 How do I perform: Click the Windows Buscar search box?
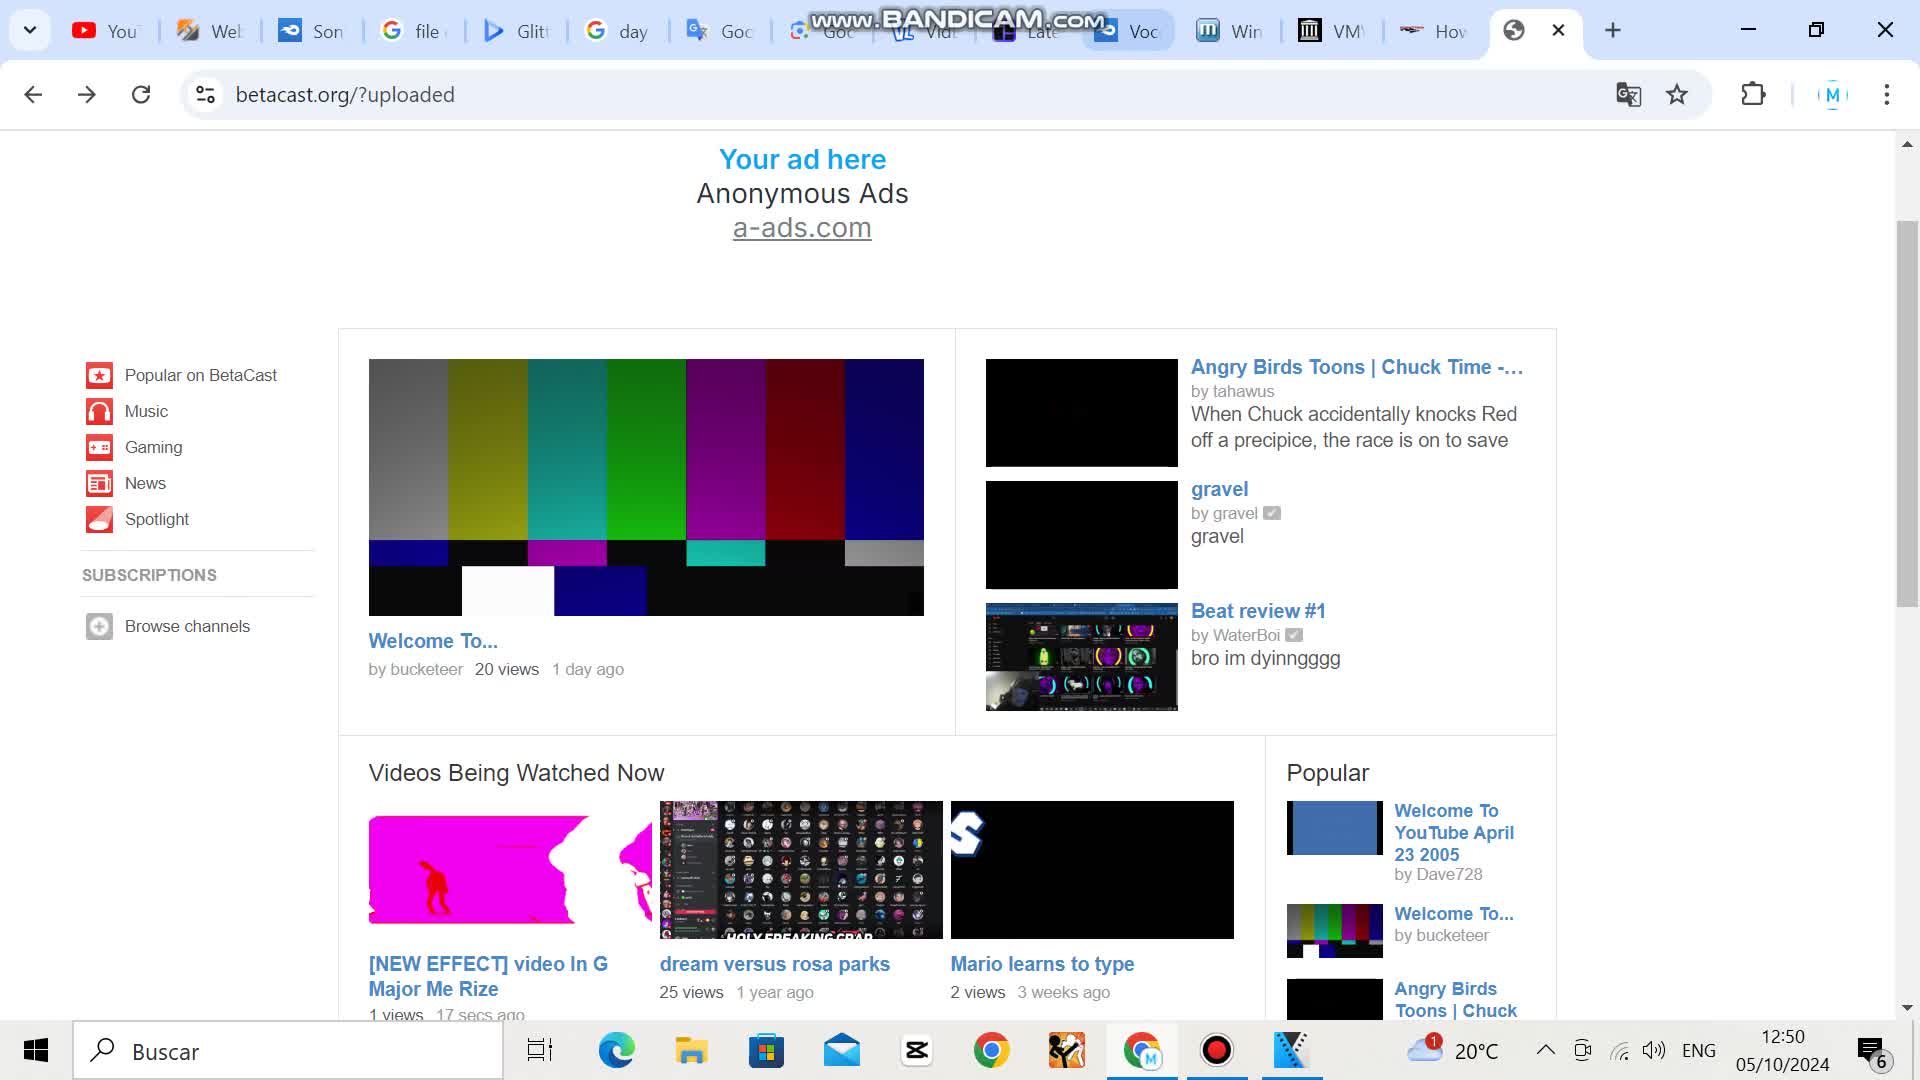(288, 1050)
